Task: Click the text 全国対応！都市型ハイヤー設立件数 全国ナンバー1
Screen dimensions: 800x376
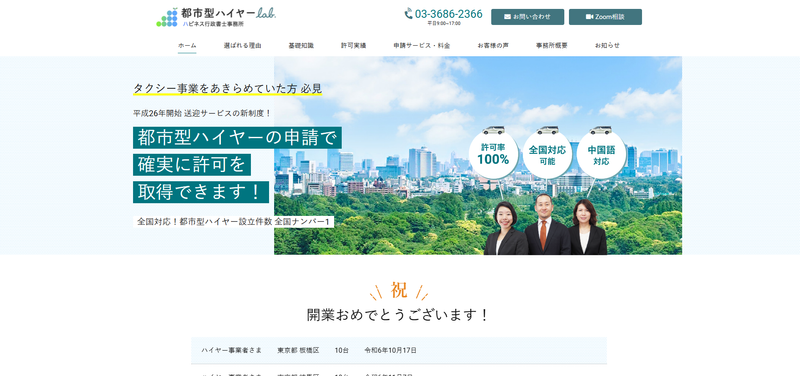Action: click(235, 222)
